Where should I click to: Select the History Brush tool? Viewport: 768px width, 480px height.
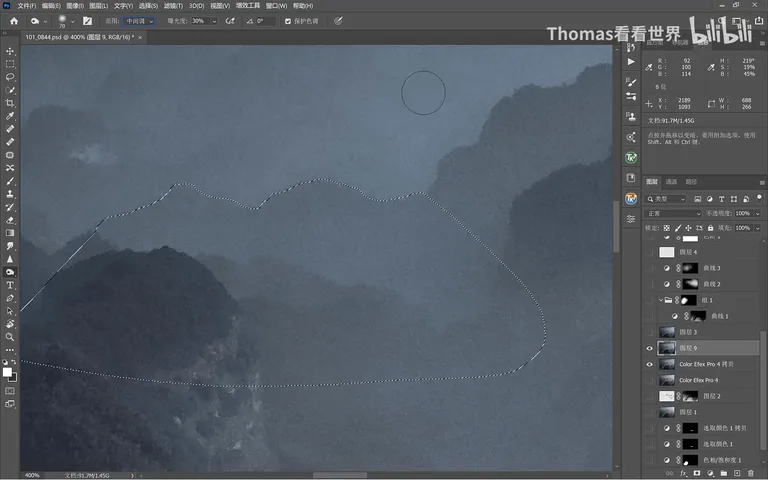(x=10, y=207)
